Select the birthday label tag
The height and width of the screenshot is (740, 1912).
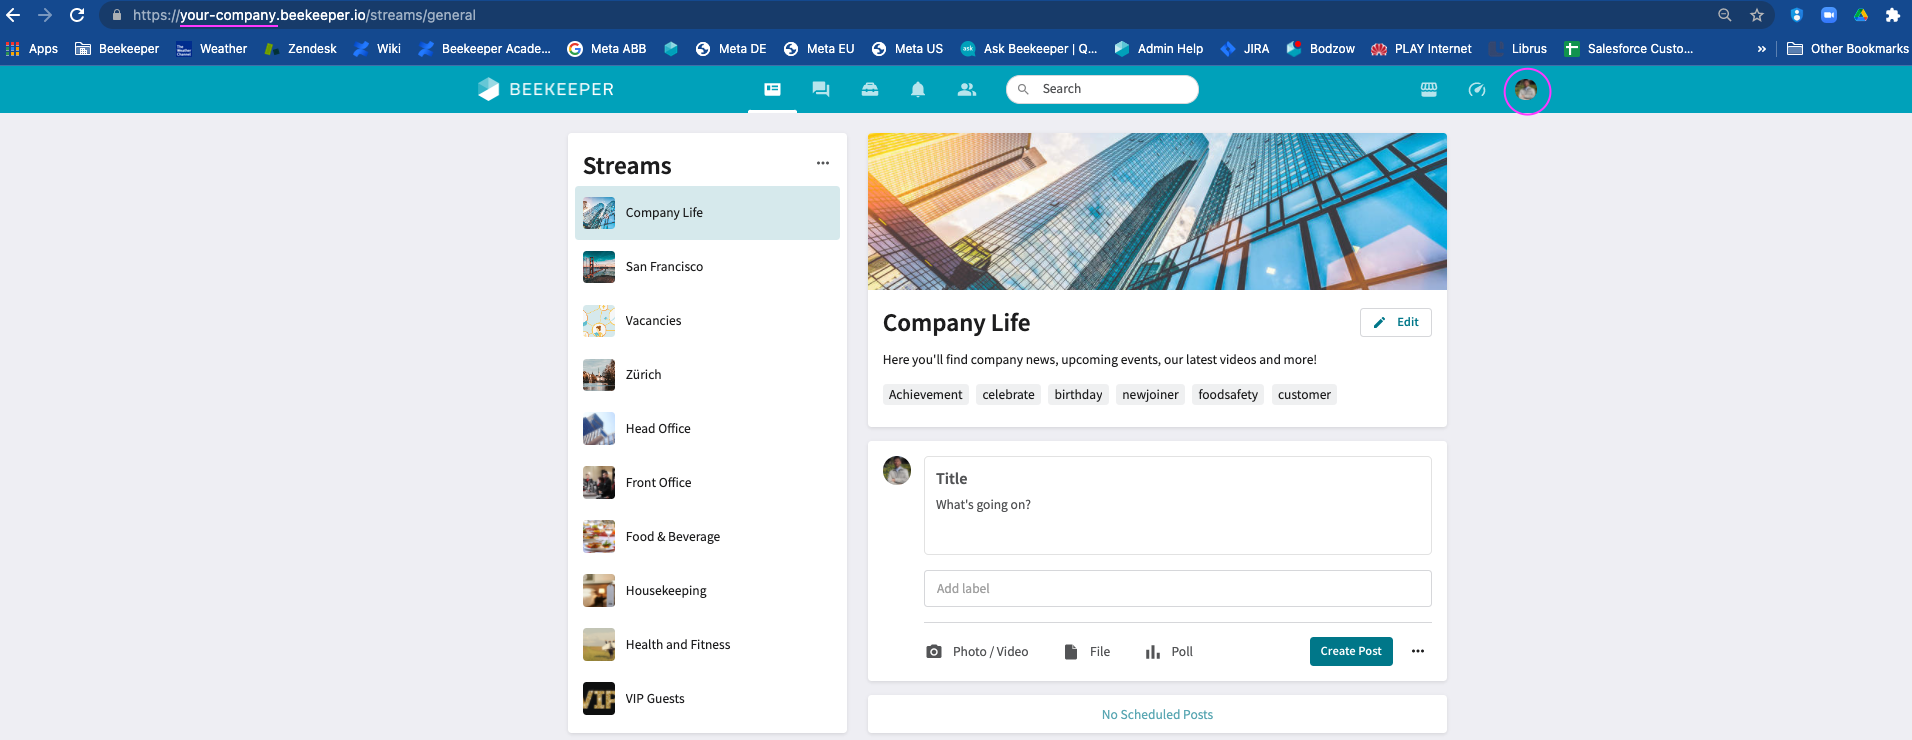click(1078, 395)
